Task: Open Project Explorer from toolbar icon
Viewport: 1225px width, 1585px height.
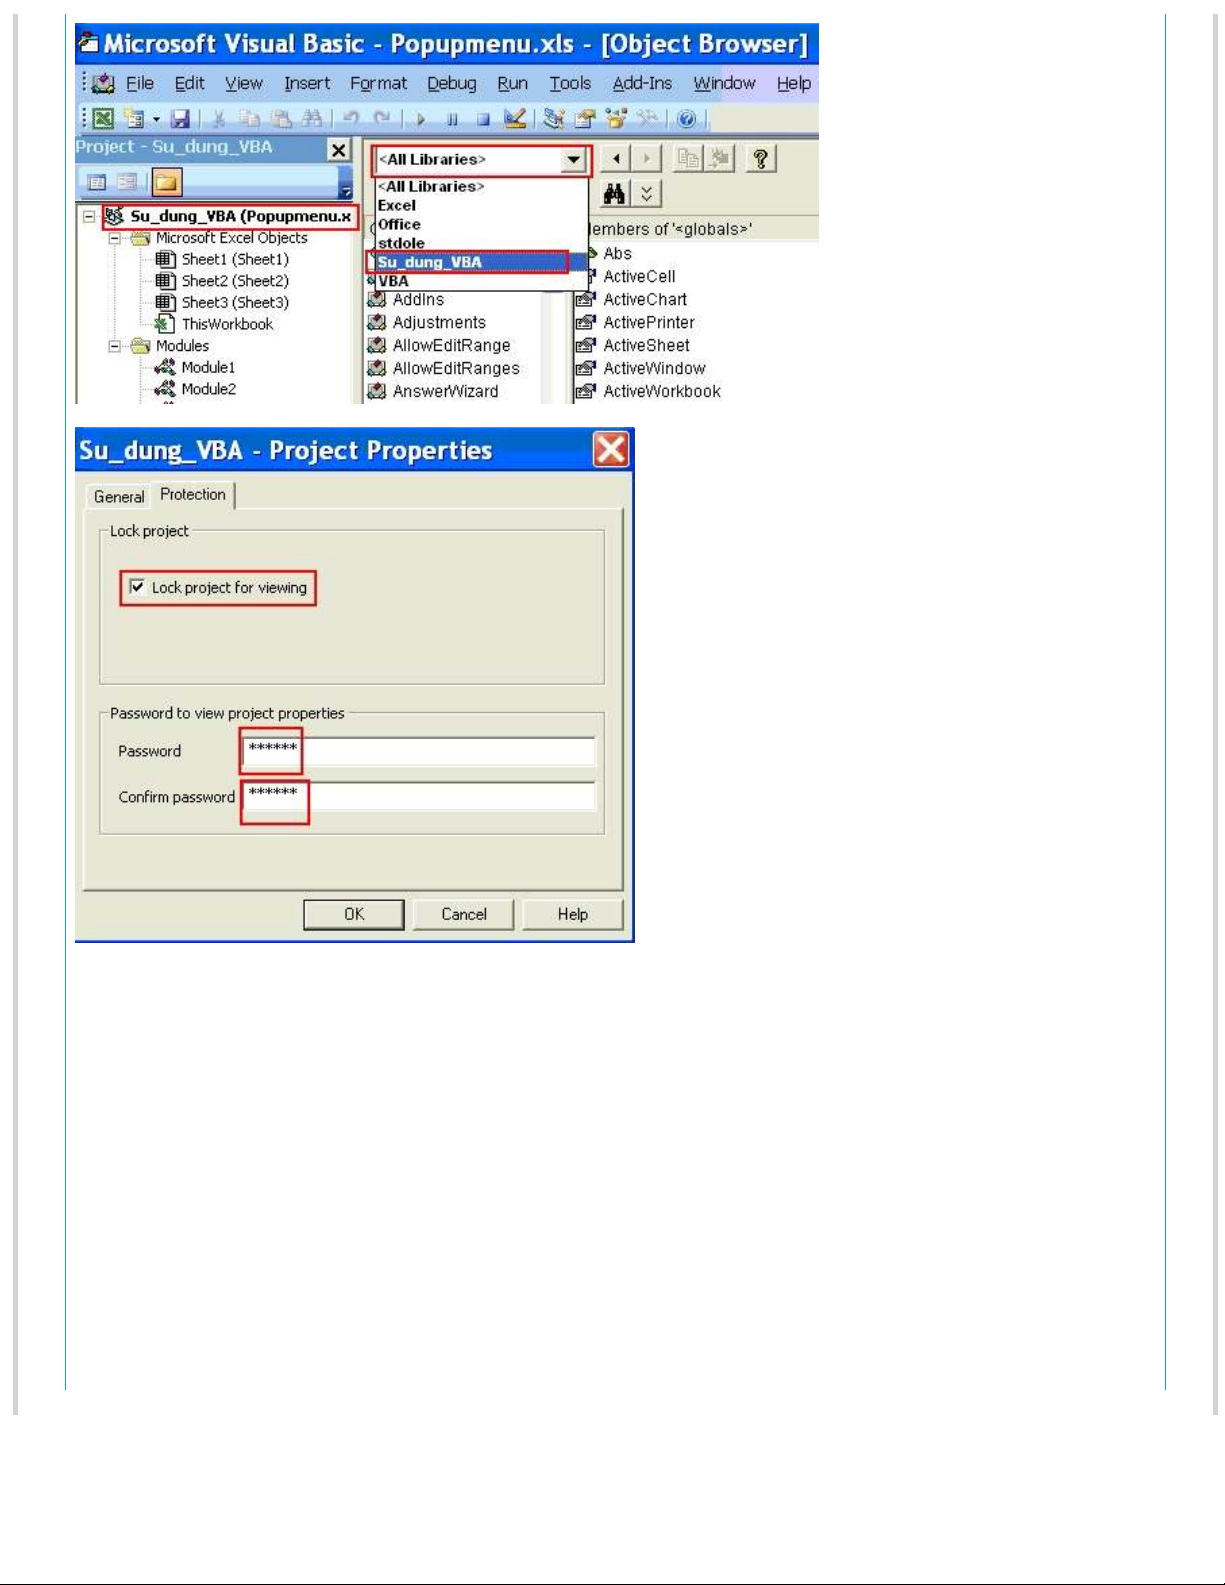Action: 554,119
